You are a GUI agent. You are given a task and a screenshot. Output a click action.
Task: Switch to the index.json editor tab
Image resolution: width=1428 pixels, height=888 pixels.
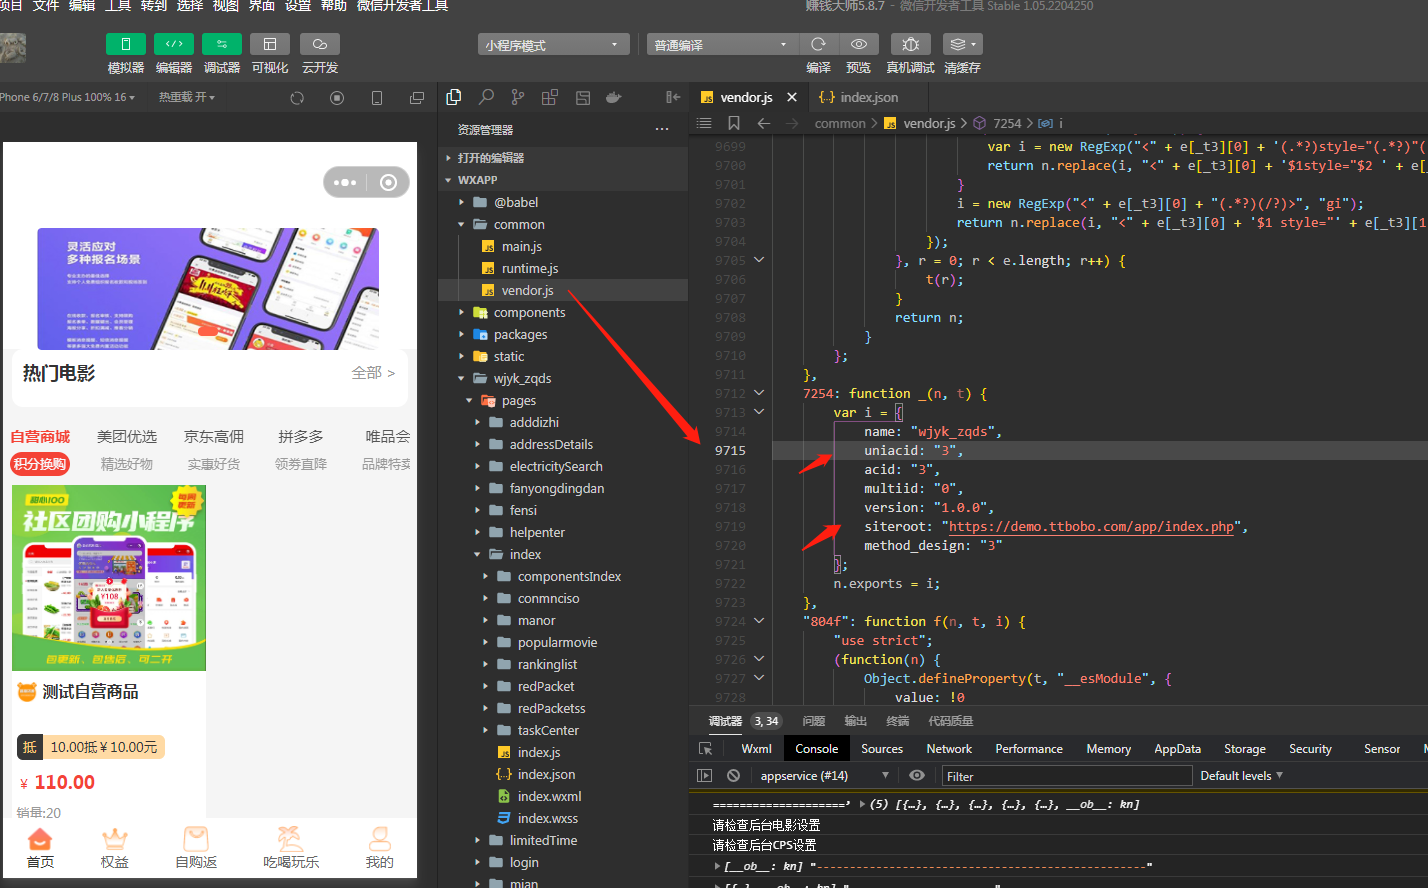point(867,97)
